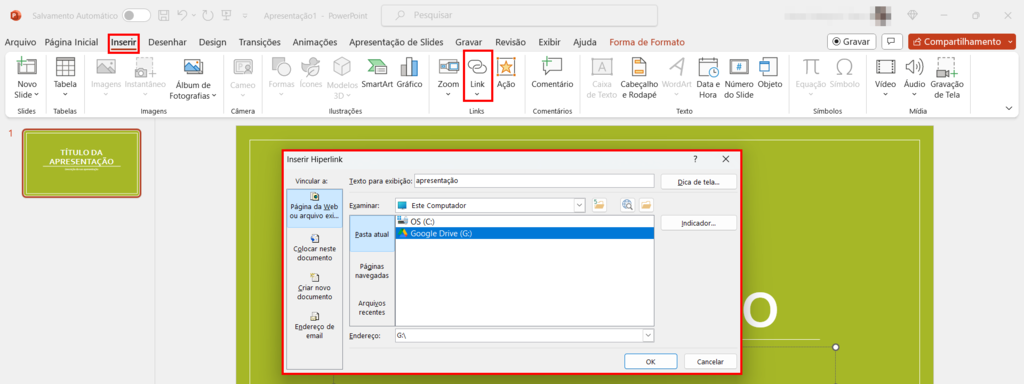Start Gravação de Tela
1024x384 pixels.
pyautogui.click(x=947, y=78)
